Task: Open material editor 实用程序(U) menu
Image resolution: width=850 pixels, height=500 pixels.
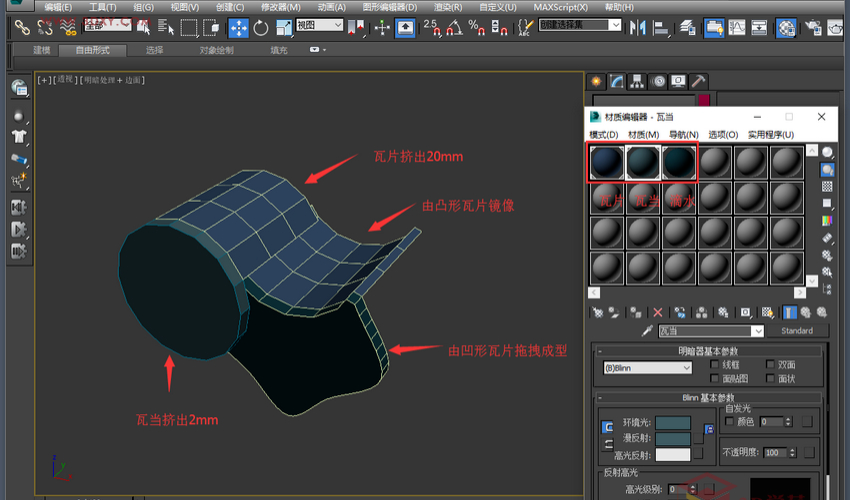Action: coord(771,134)
